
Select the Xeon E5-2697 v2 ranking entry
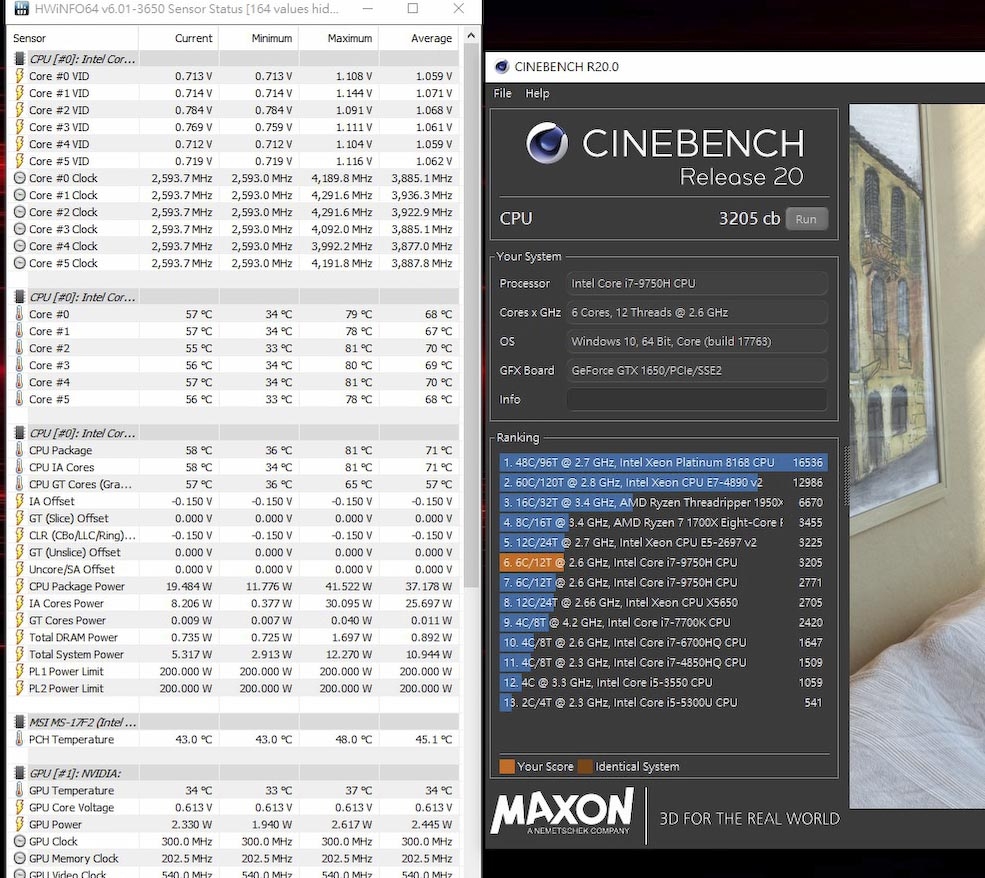pyautogui.click(x=663, y=543)
